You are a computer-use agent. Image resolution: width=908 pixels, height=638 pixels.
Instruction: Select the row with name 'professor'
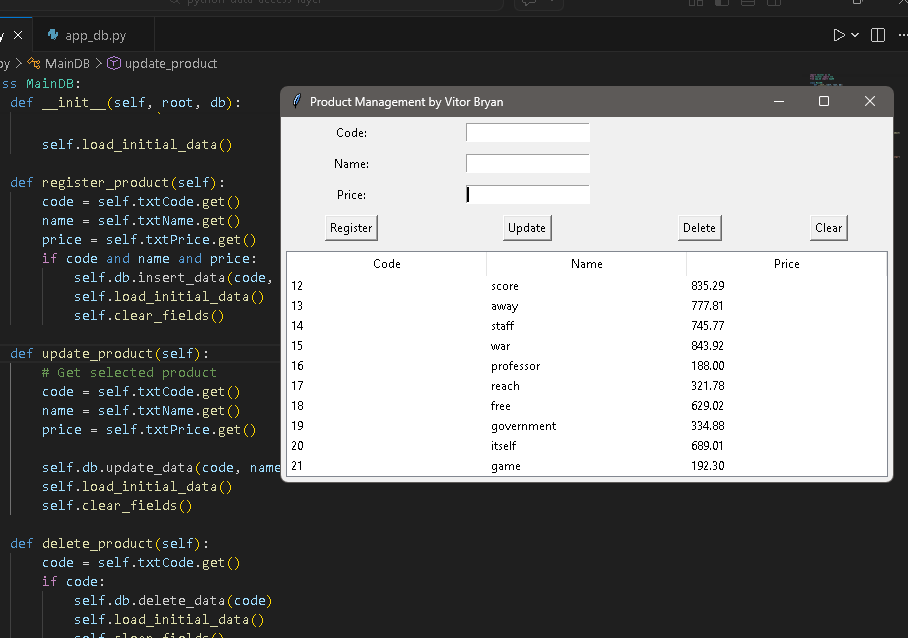587,365
